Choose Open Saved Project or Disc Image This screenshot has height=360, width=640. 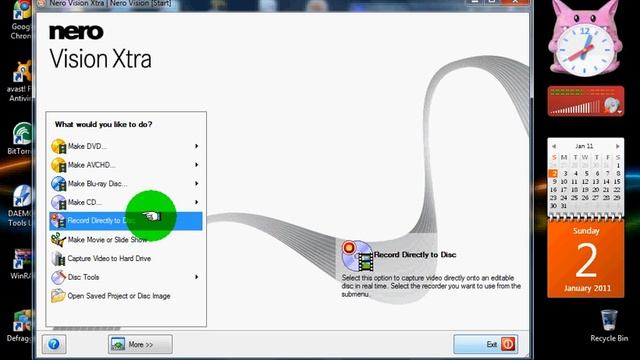[126, 296]
